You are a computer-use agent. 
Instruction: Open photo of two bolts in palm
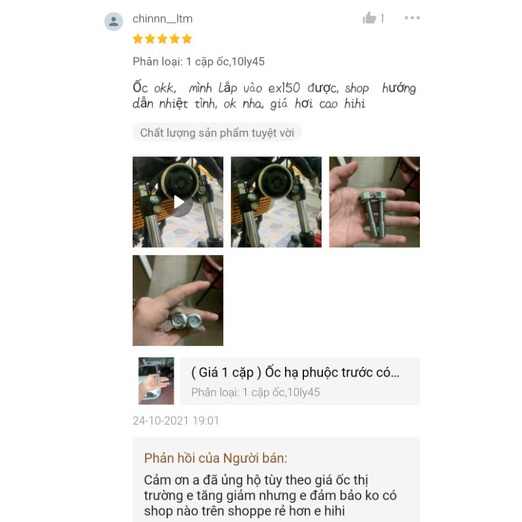[x=375, y=202]
